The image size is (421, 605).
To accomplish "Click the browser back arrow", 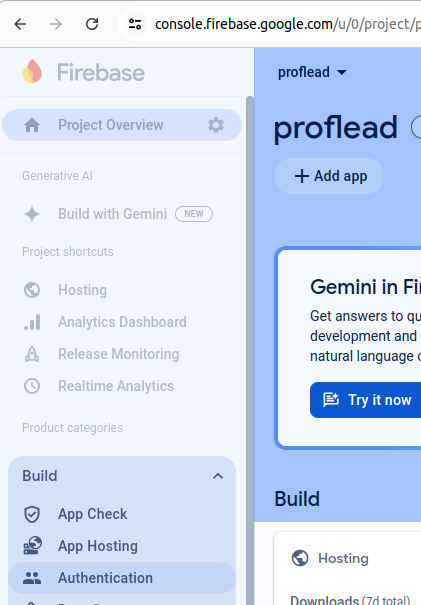I will pos(20,24).
